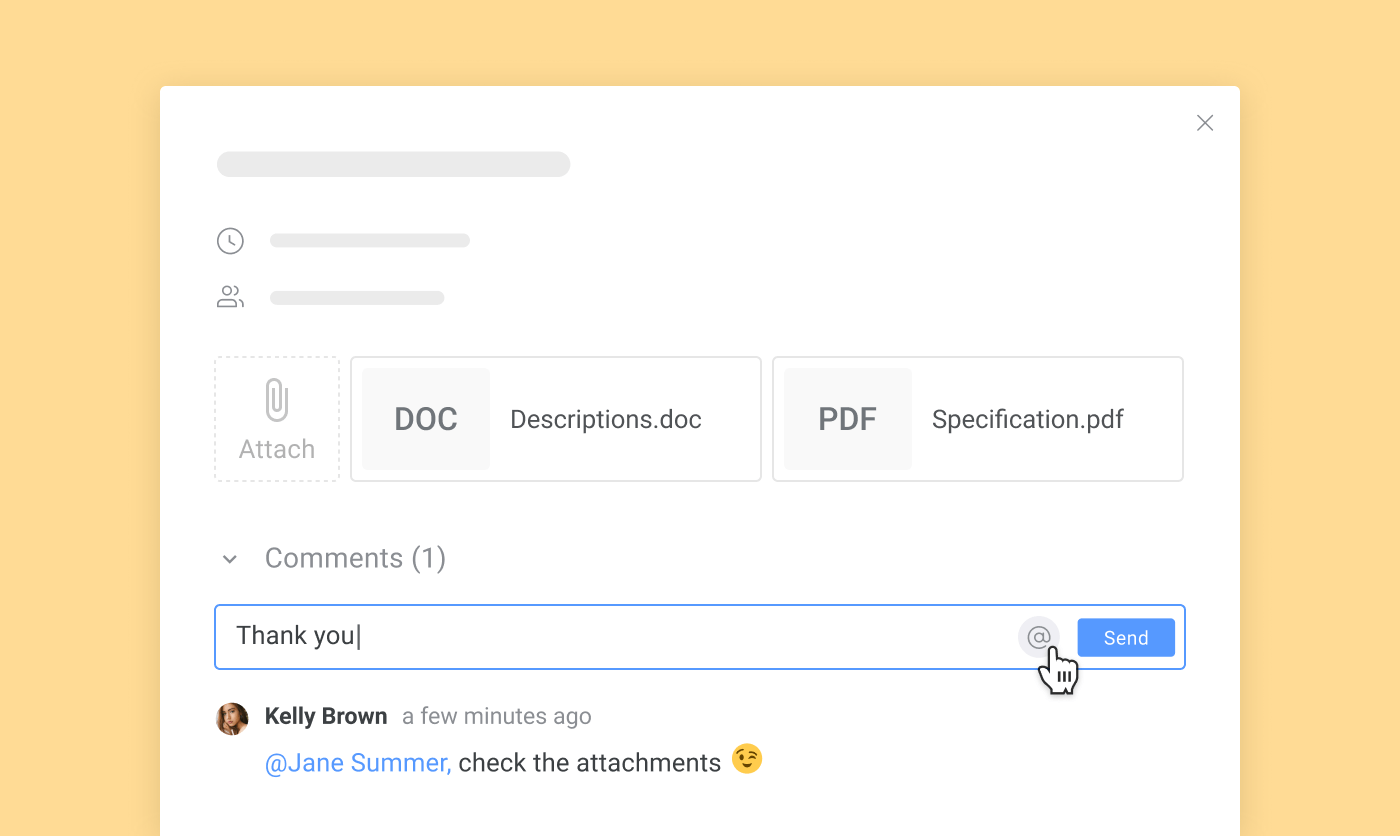Click the @ mention icon in comment box

tap(1038, 637)
